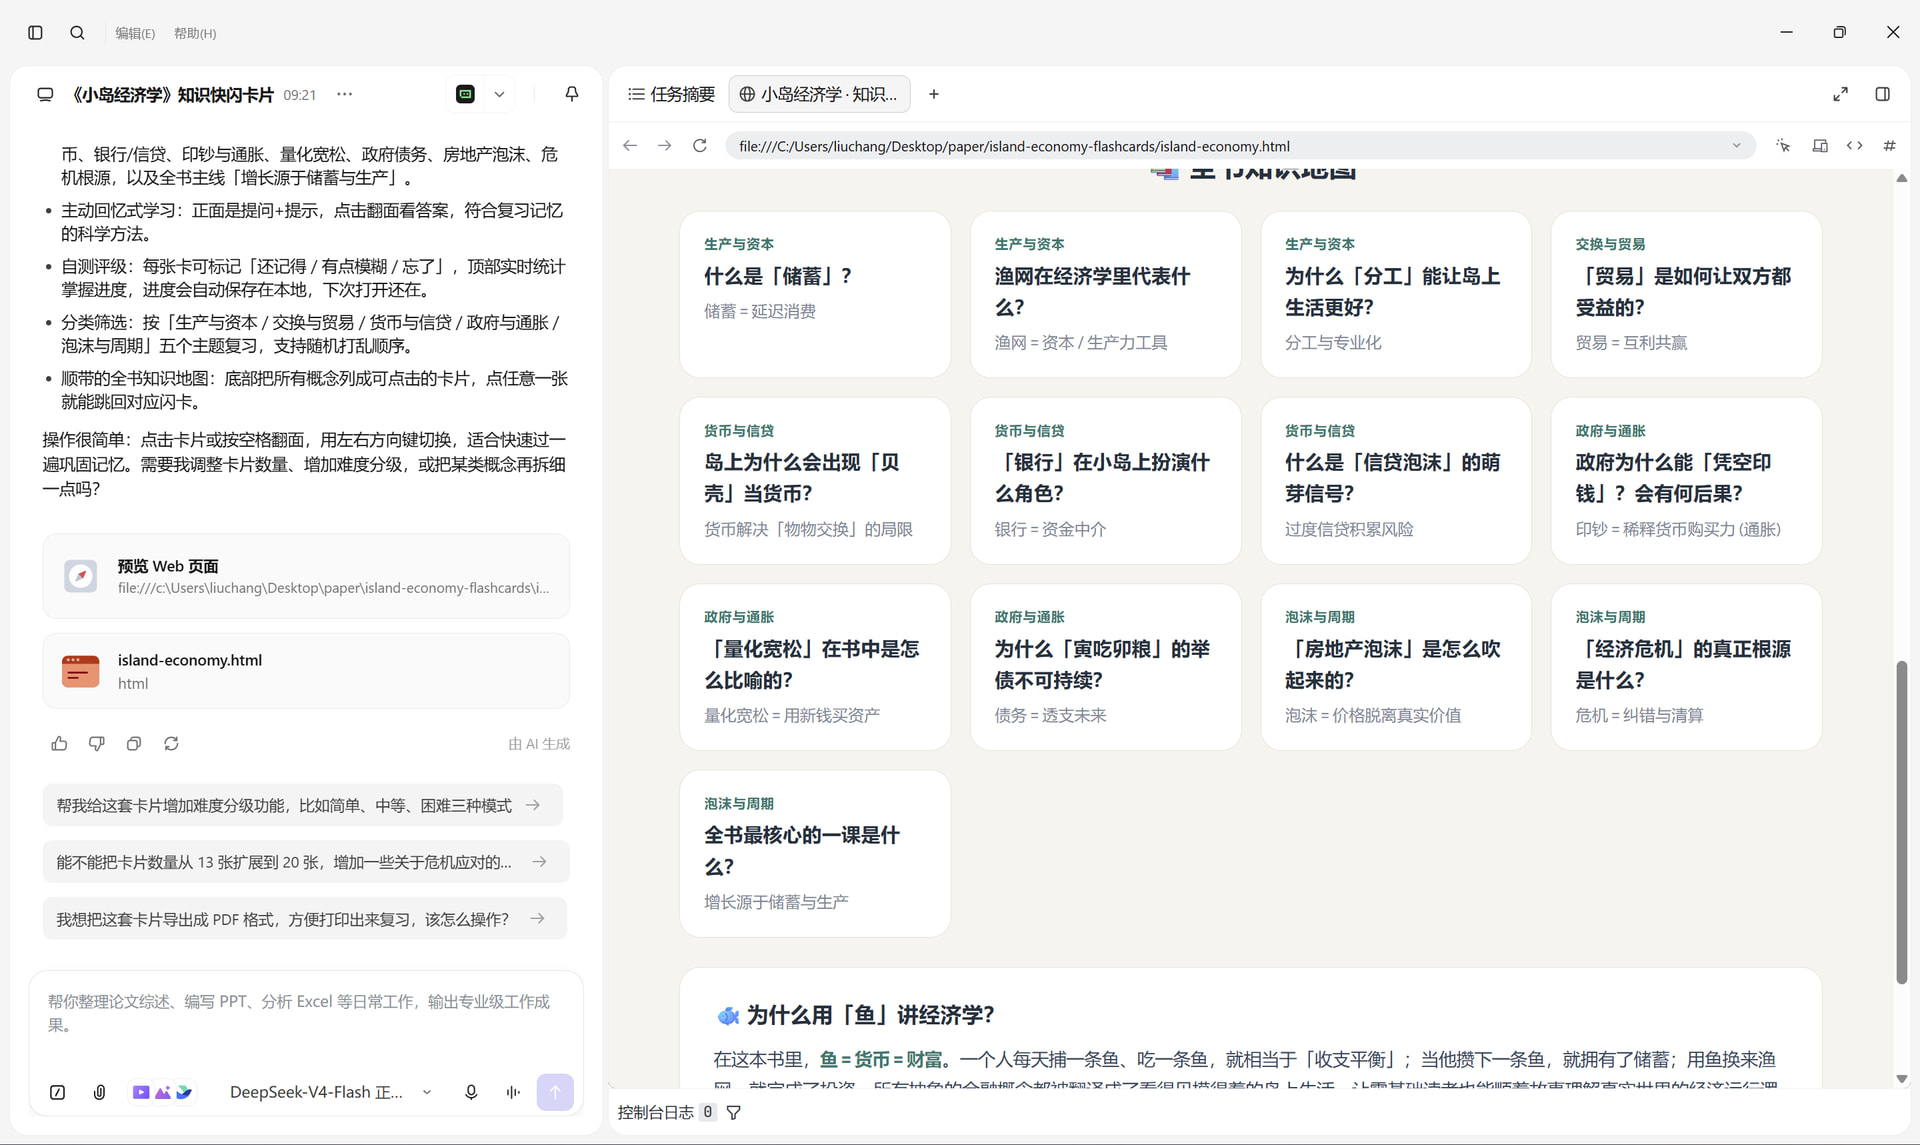
Task: Open card 什么是「信贷泡沫」的萌芽信号？
Action: 1396,481
